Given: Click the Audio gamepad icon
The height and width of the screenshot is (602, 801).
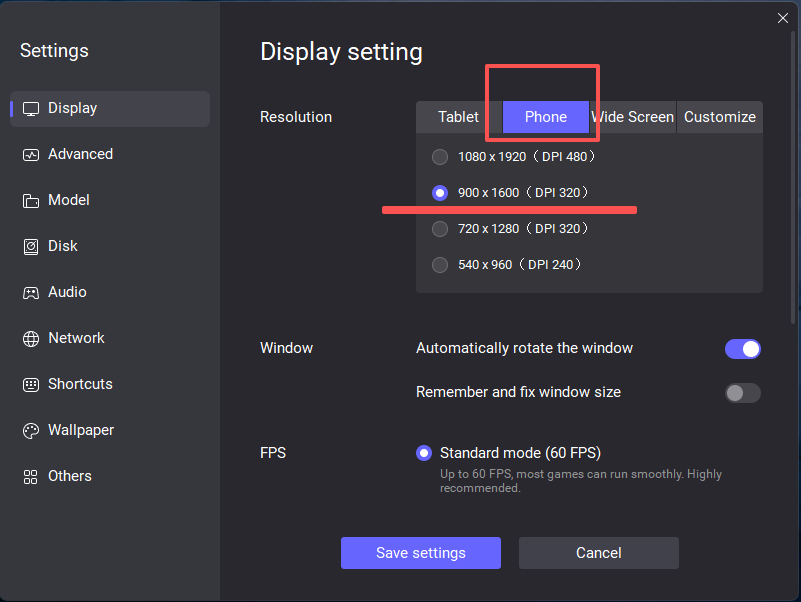Looking at the screenshot, I should click(31, 293).
